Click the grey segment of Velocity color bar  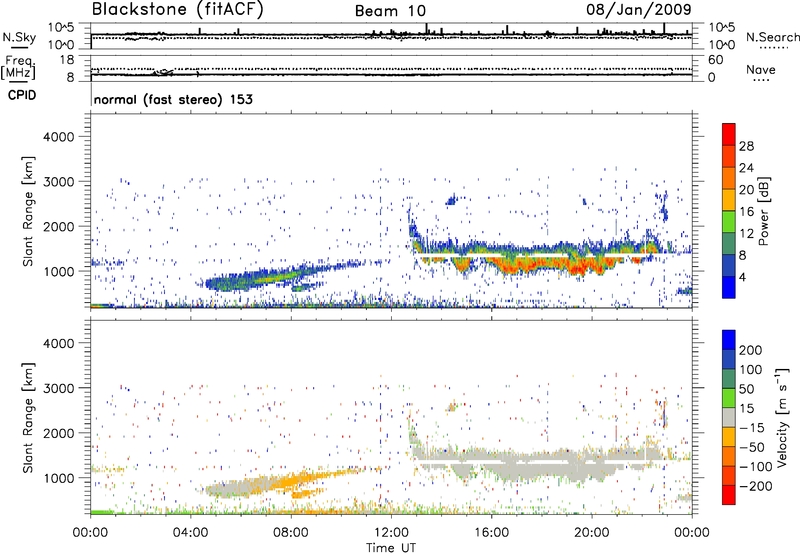coord(729,418)
